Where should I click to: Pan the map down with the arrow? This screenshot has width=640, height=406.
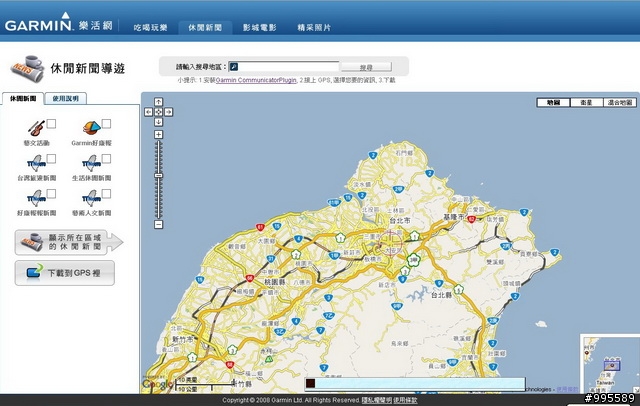click(x=158, y=122)
